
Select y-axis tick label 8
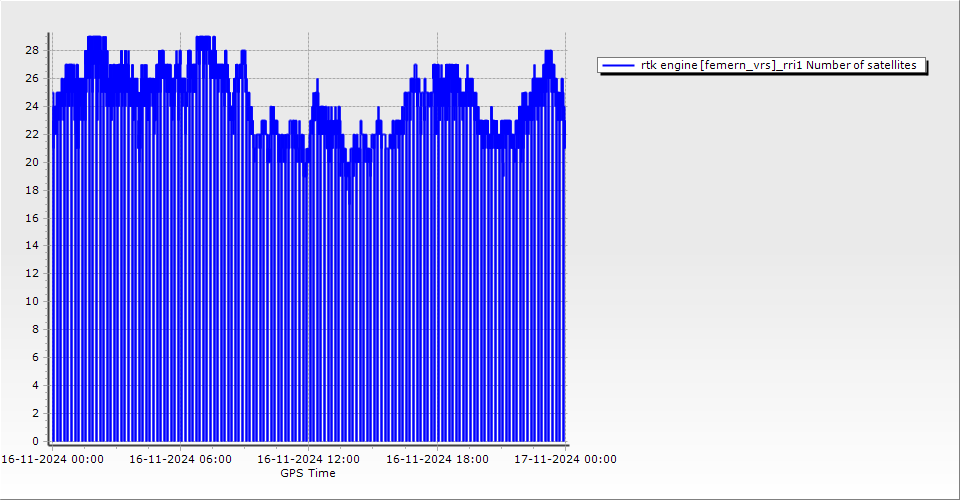(35, 329)
